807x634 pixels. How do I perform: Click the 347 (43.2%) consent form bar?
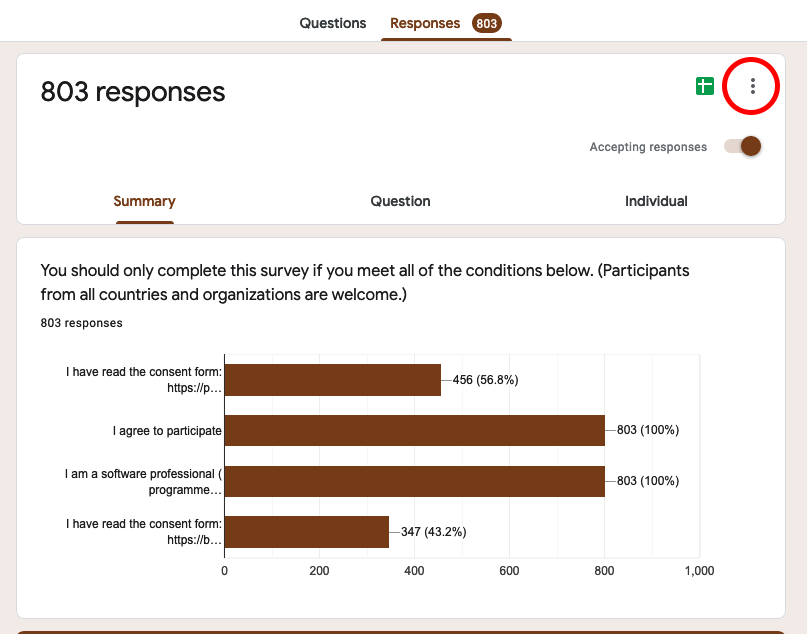[307, 532]
